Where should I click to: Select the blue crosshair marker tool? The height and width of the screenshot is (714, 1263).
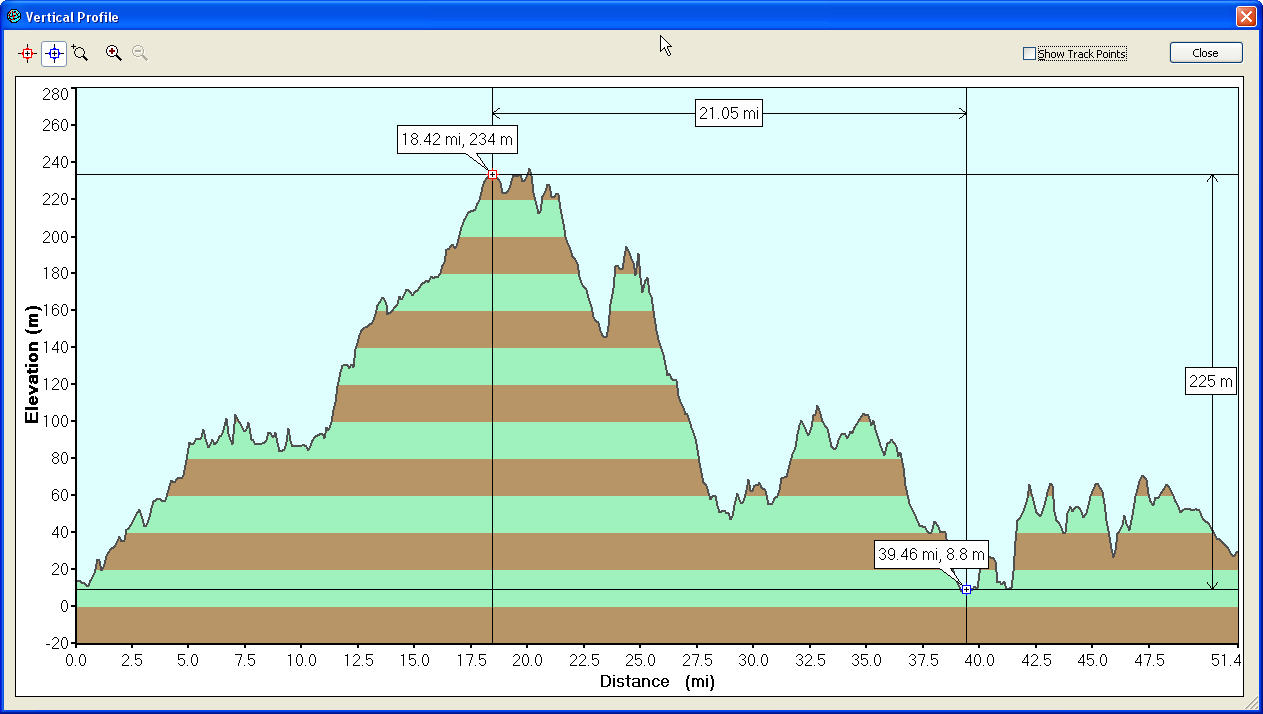pyautogui.click(x=54, y=54)
